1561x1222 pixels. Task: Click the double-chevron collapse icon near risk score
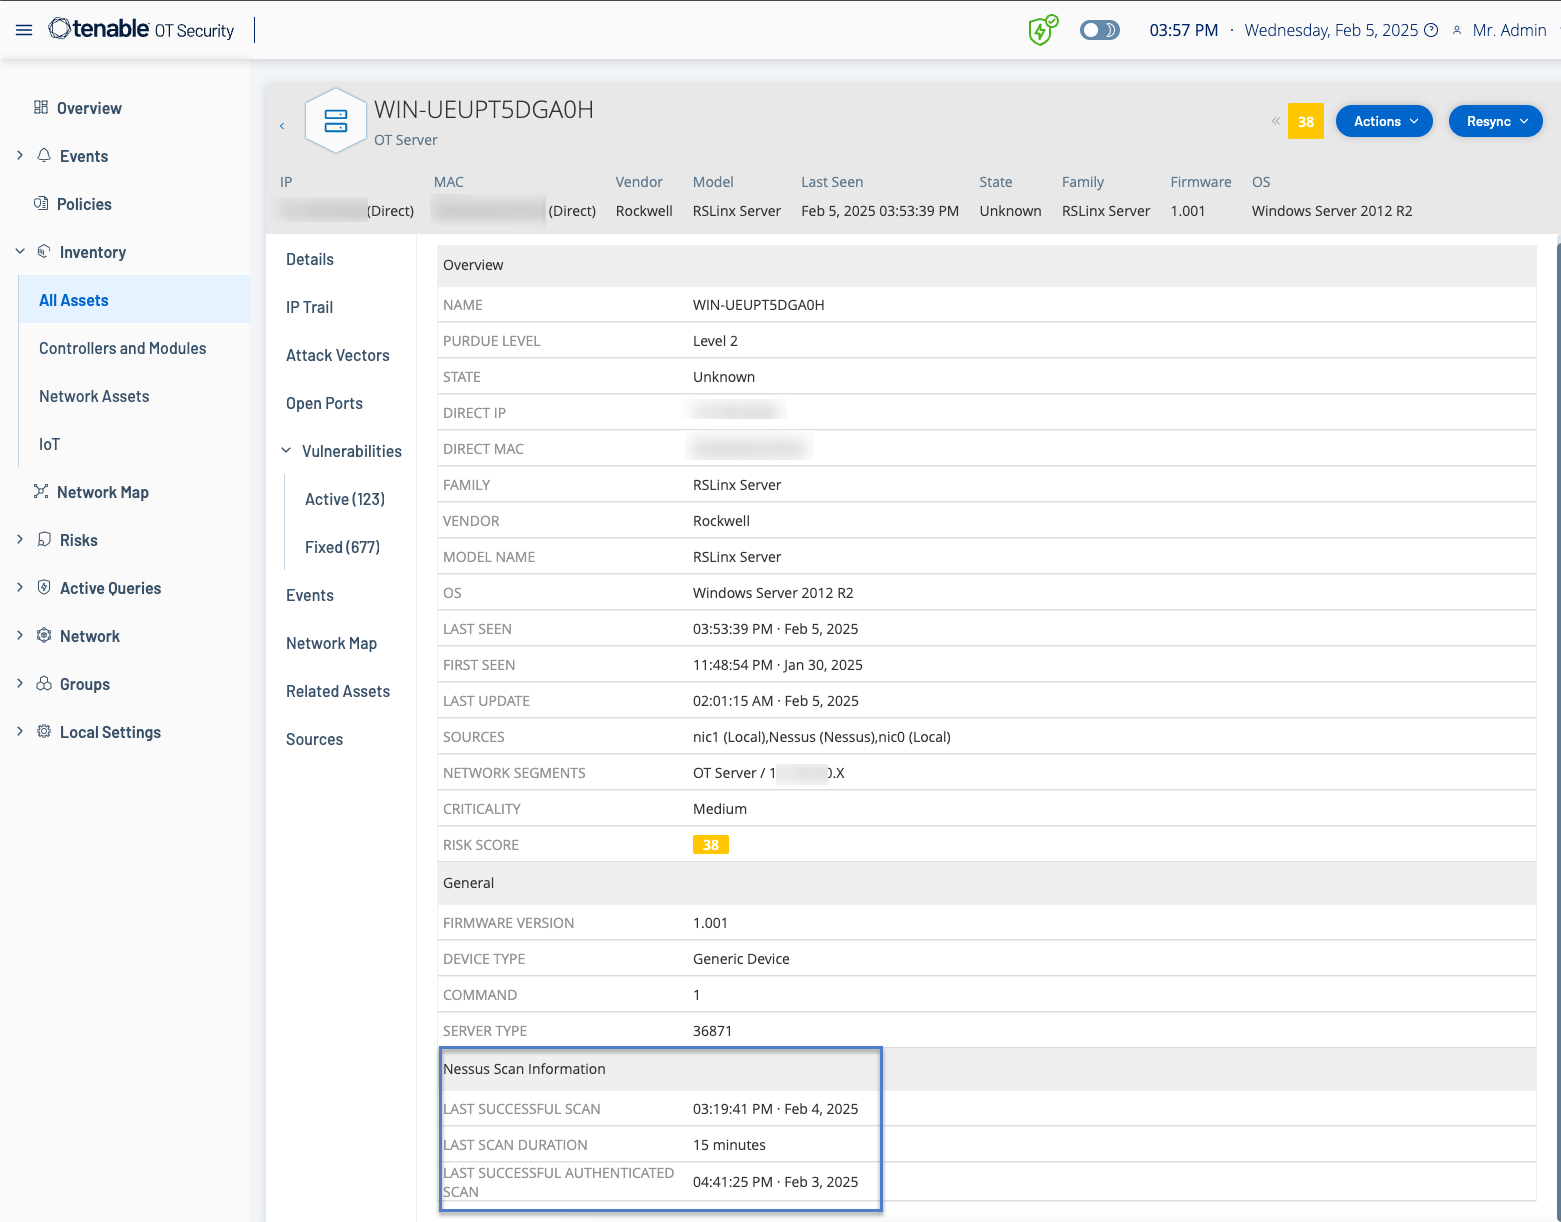1275,121
